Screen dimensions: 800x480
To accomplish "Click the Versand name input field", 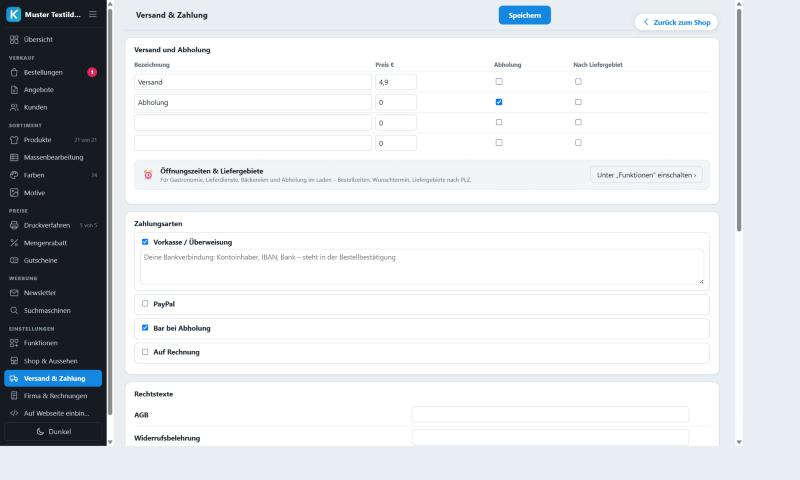I will pos(253,82).
